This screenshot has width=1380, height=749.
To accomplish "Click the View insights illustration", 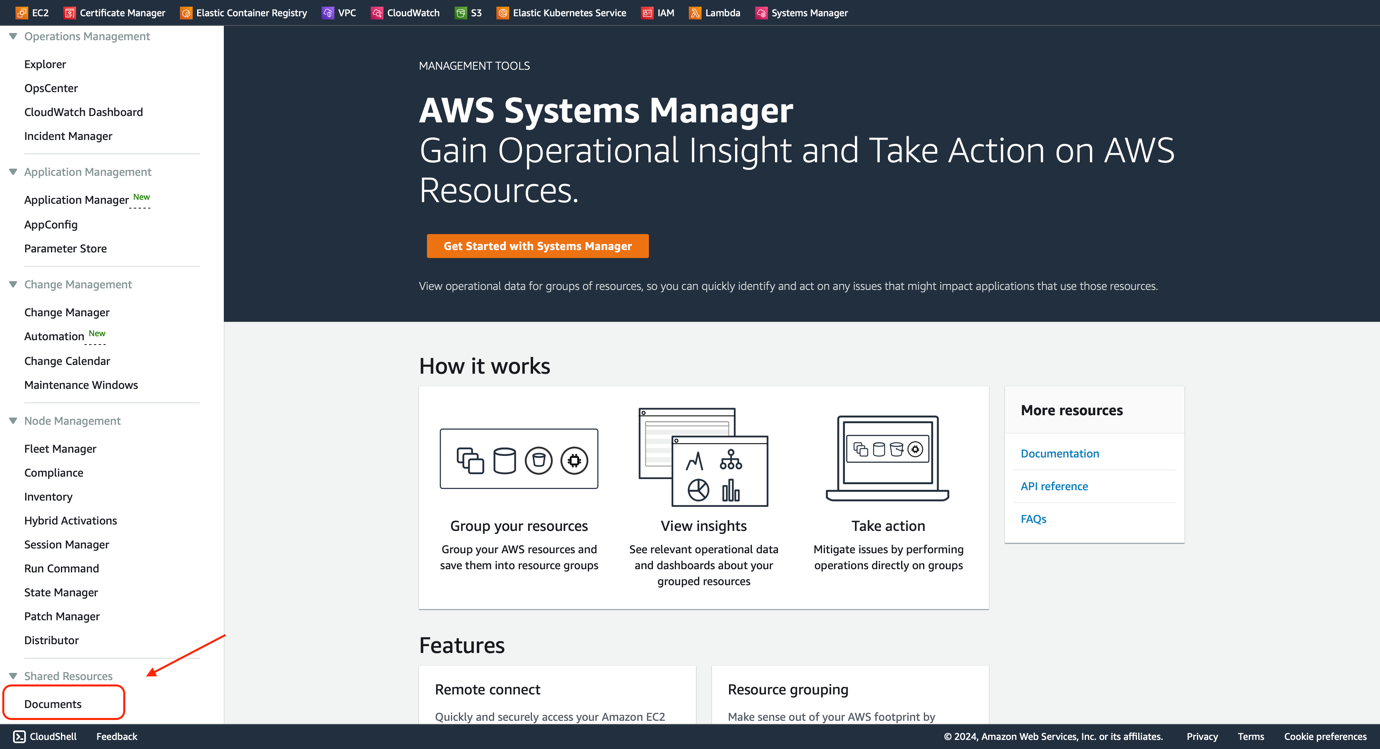I will 704,457.
